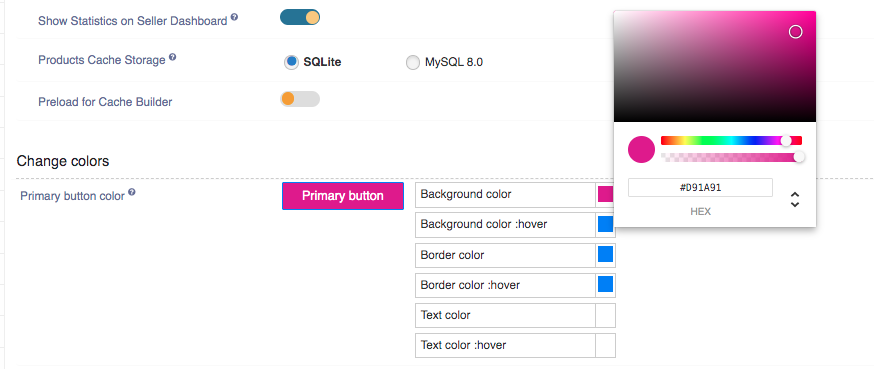This screenshot has height=369, width=874.
Task: Click the saturation gradient picker area
Action: point(715,66)
